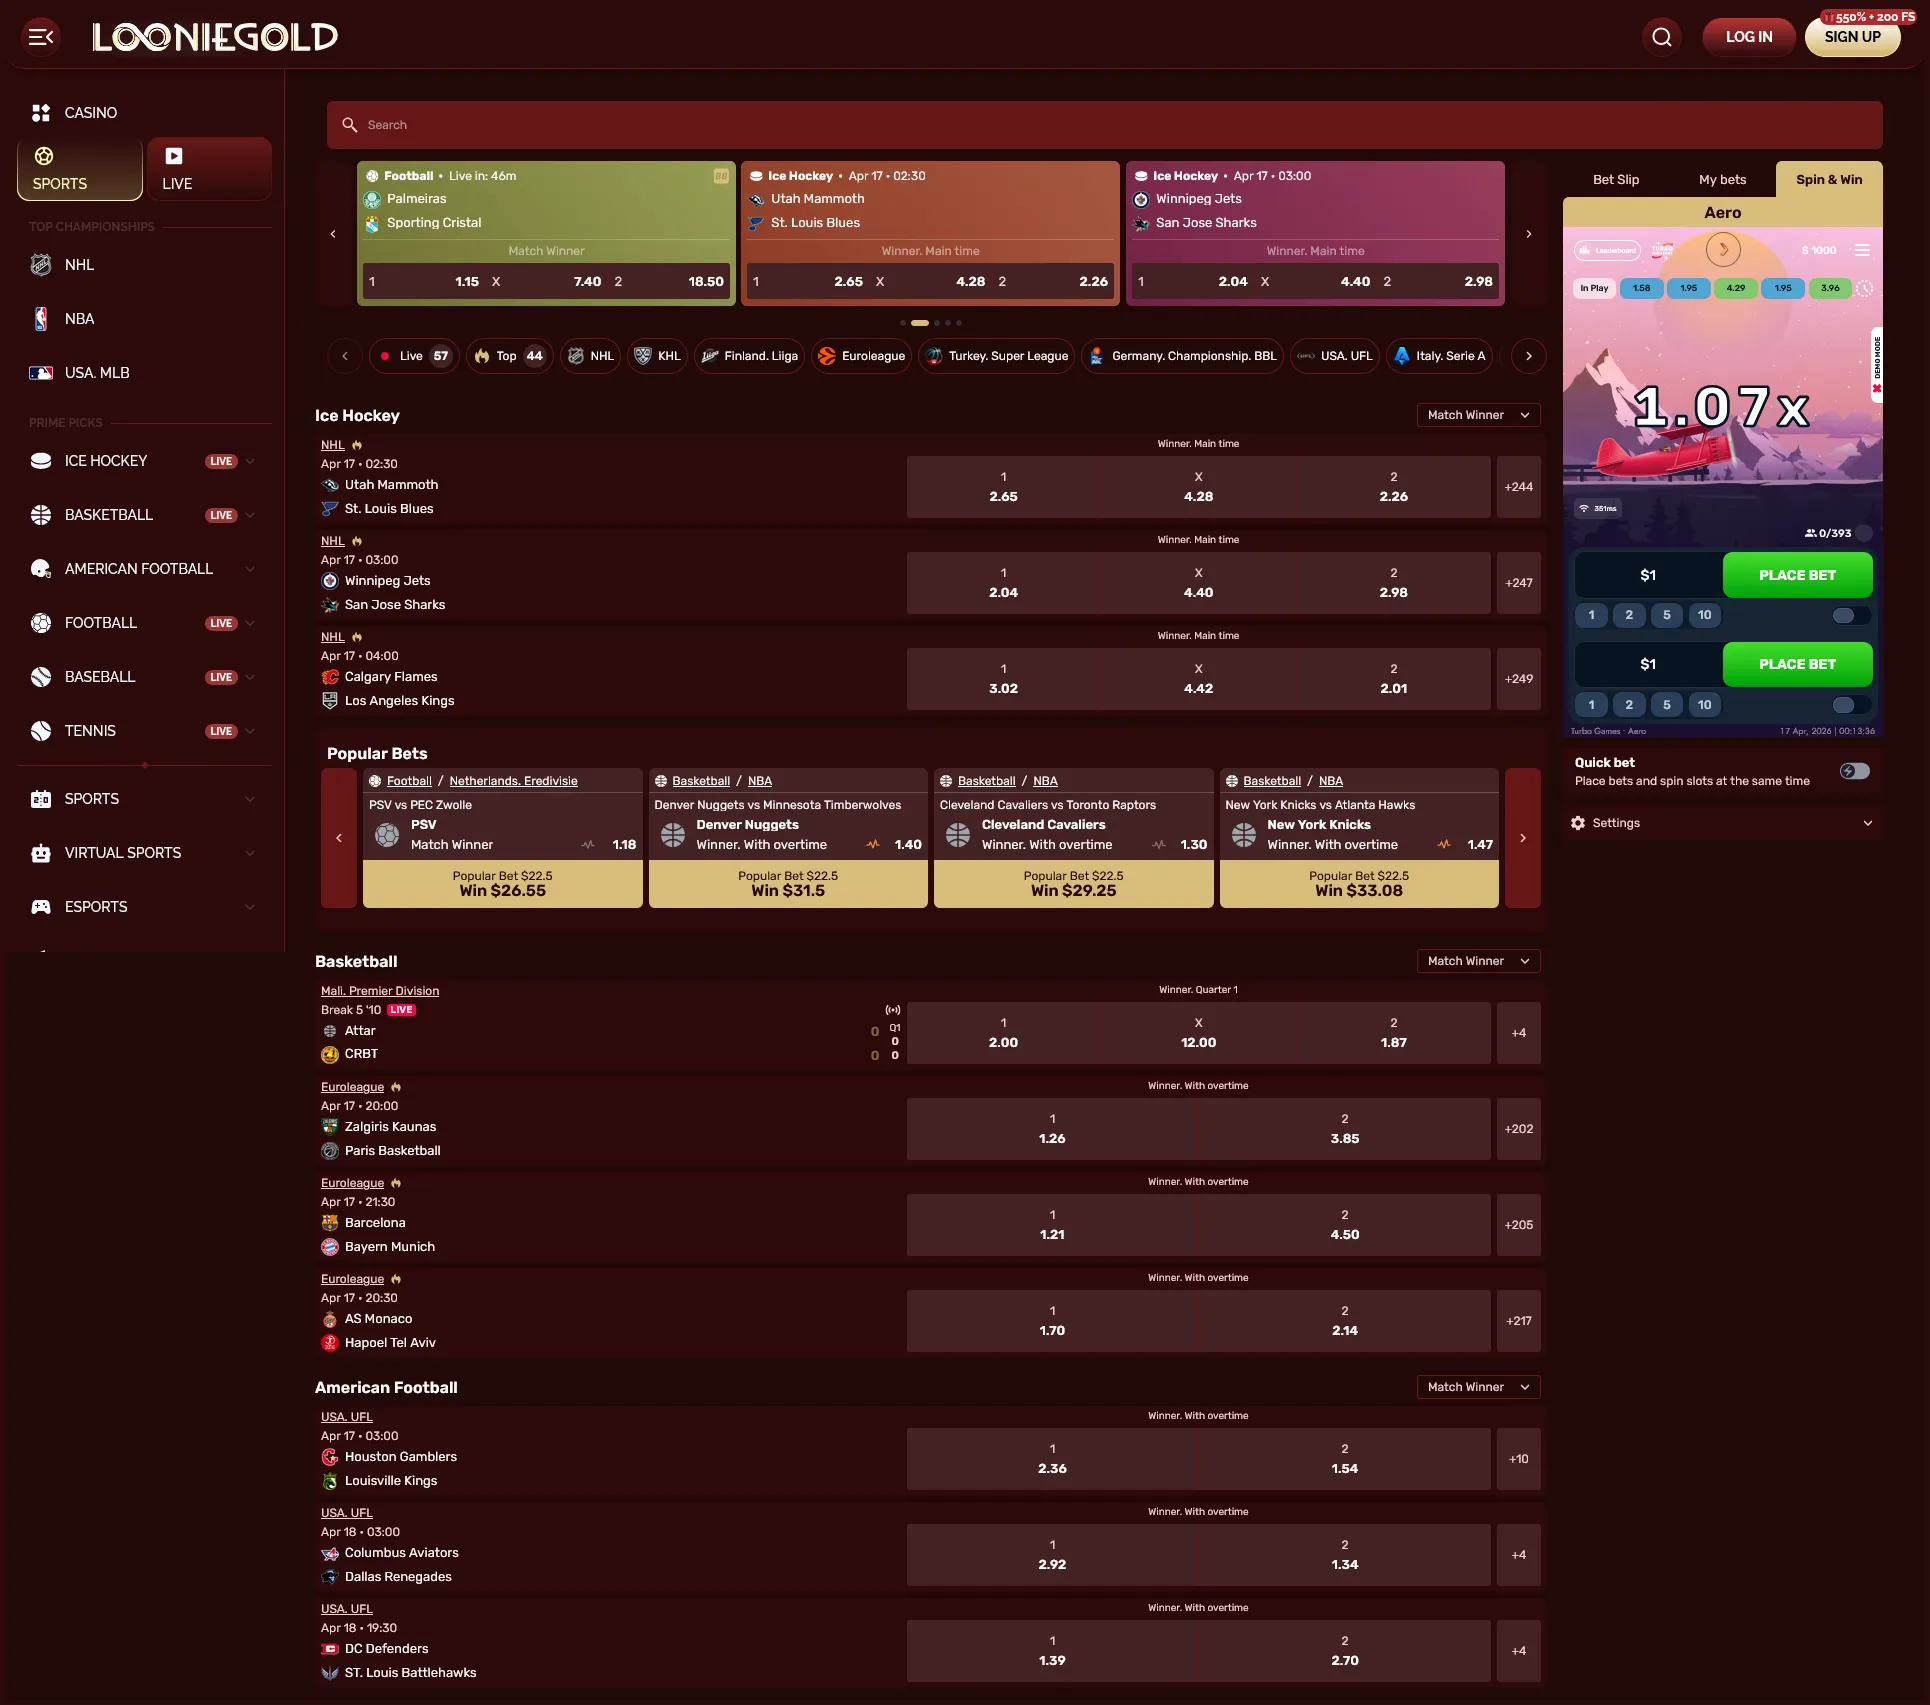
Task: Click first carousel pagination dot
Action: pyautogui.click(x=903, y=323)
